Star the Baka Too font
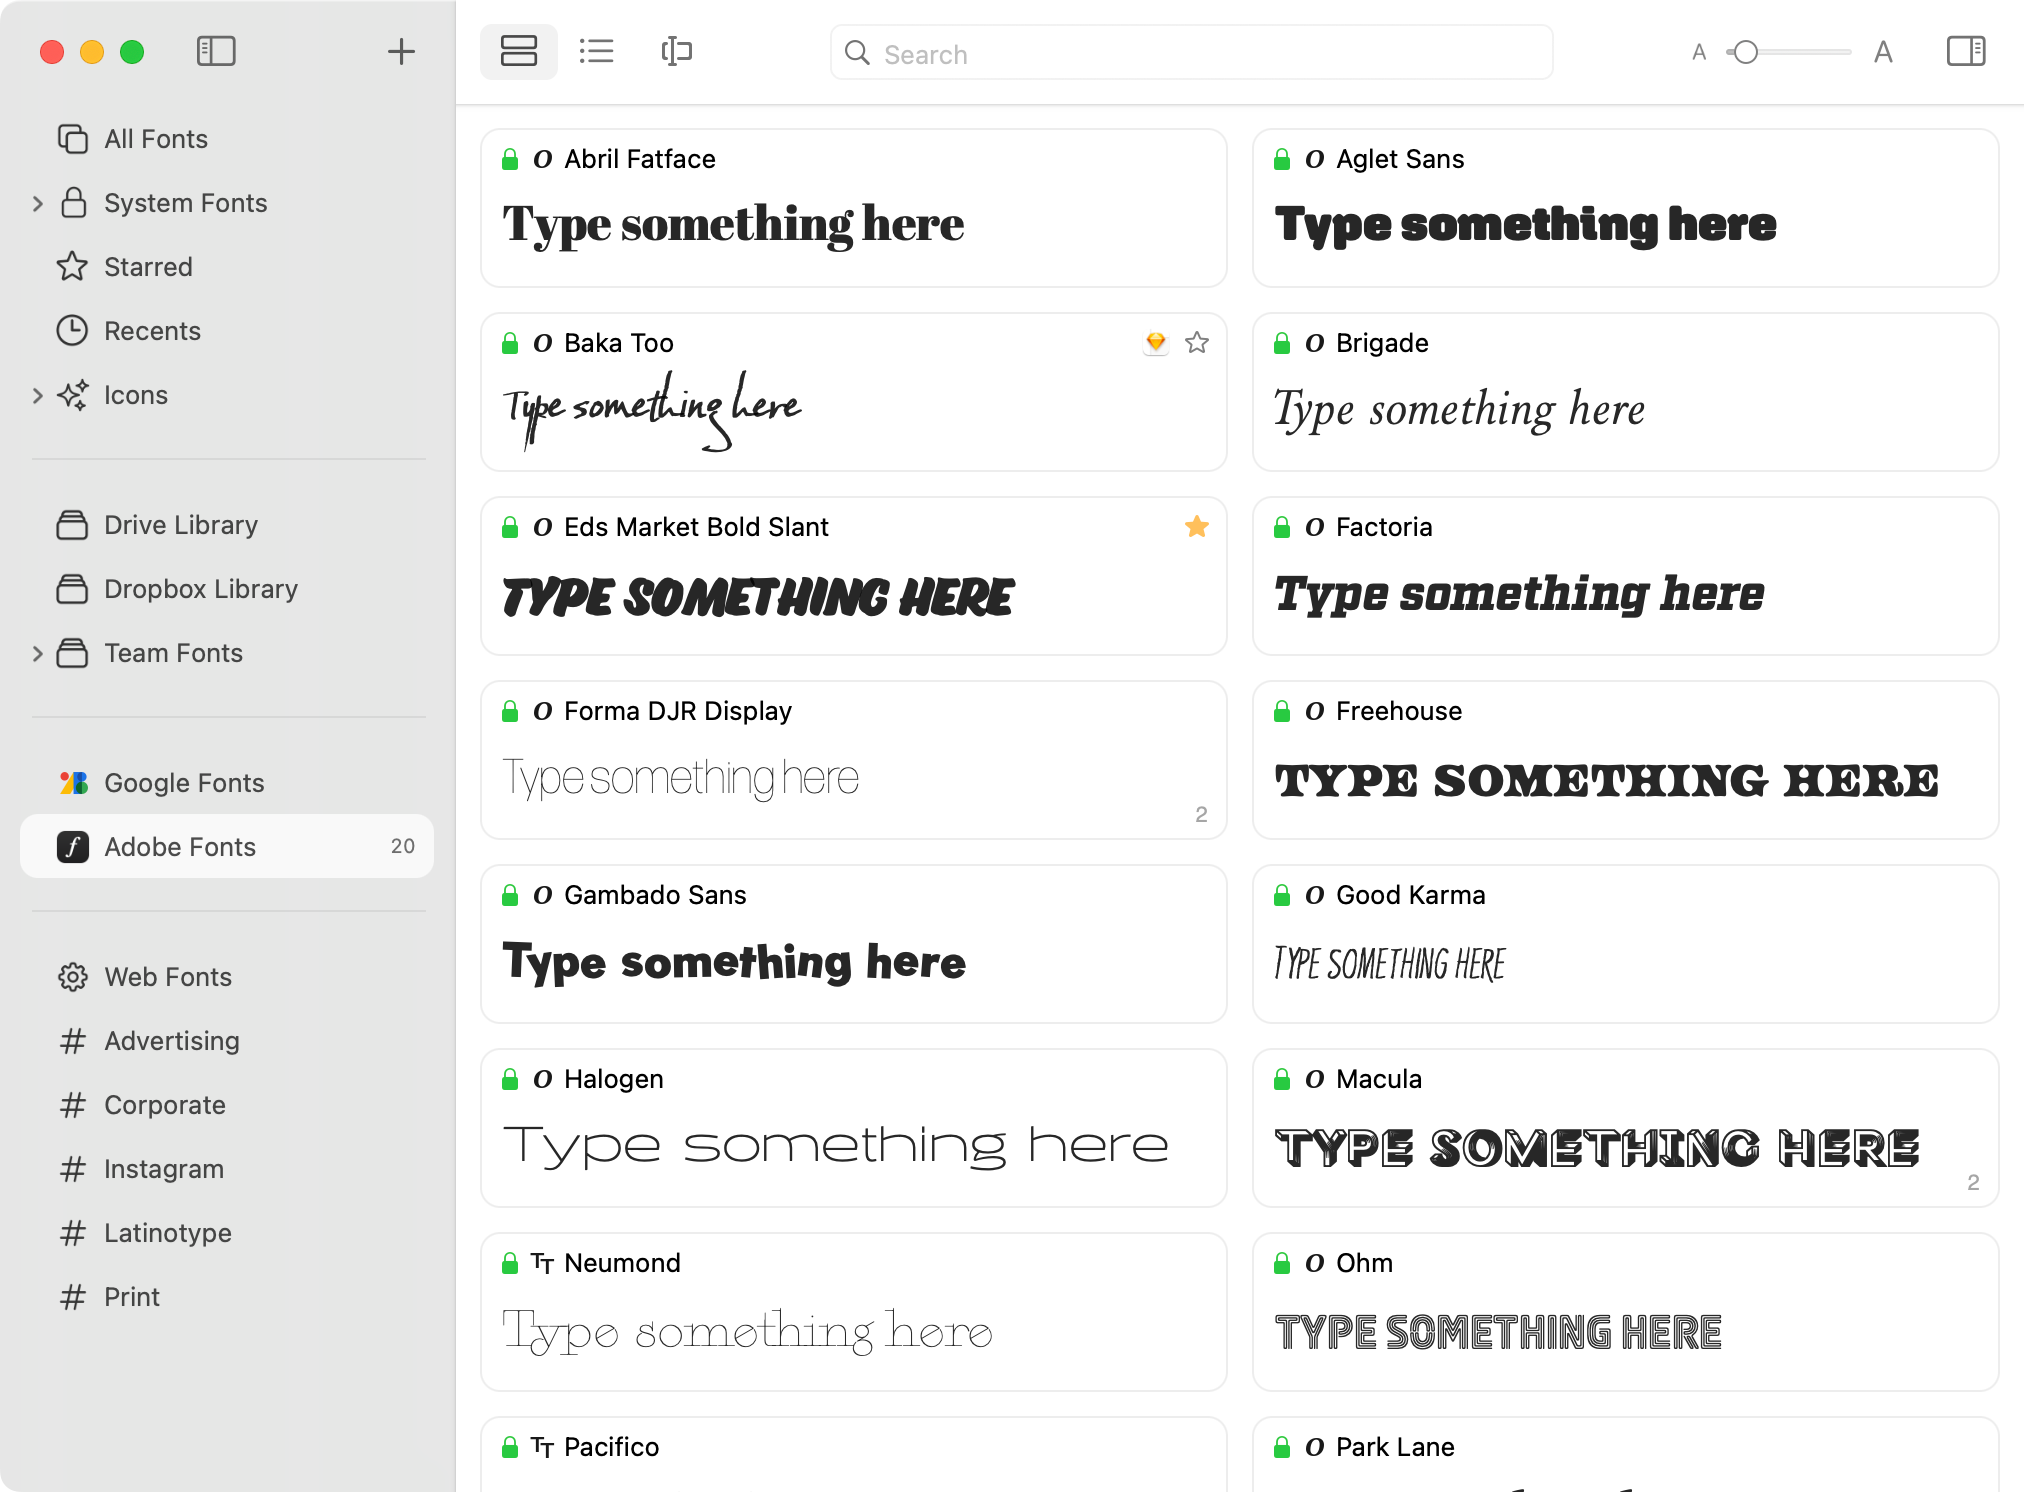The image size is (2024, 1492). [x=1196, y=342]
